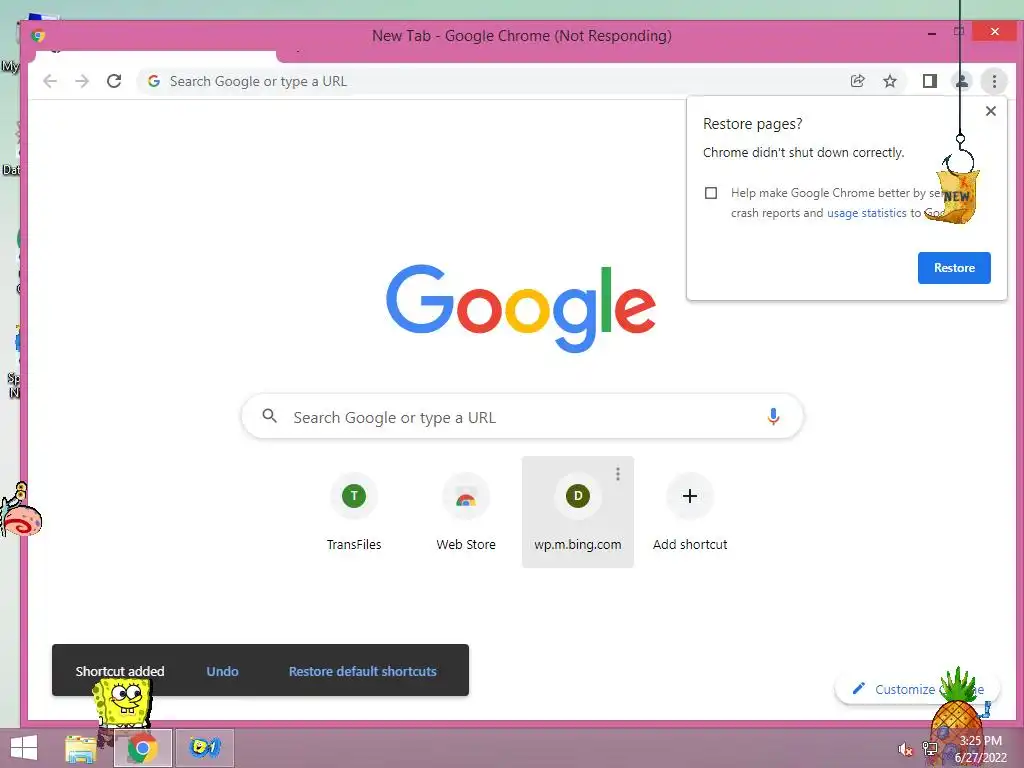Image resolution: width=1024 pixels, height=768 pixels.
Task: Close the Restore pages popup
Action: coord(991,111)
